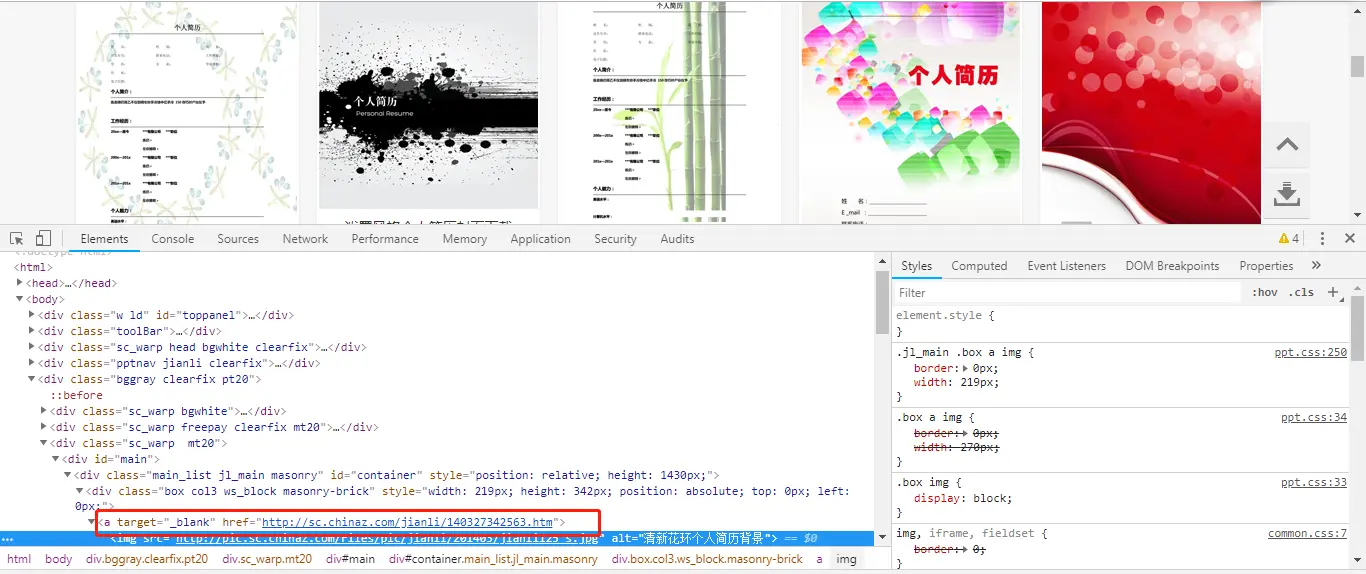Expand the head element node
The image size is (1366, 574).
[x=20, y=283]
